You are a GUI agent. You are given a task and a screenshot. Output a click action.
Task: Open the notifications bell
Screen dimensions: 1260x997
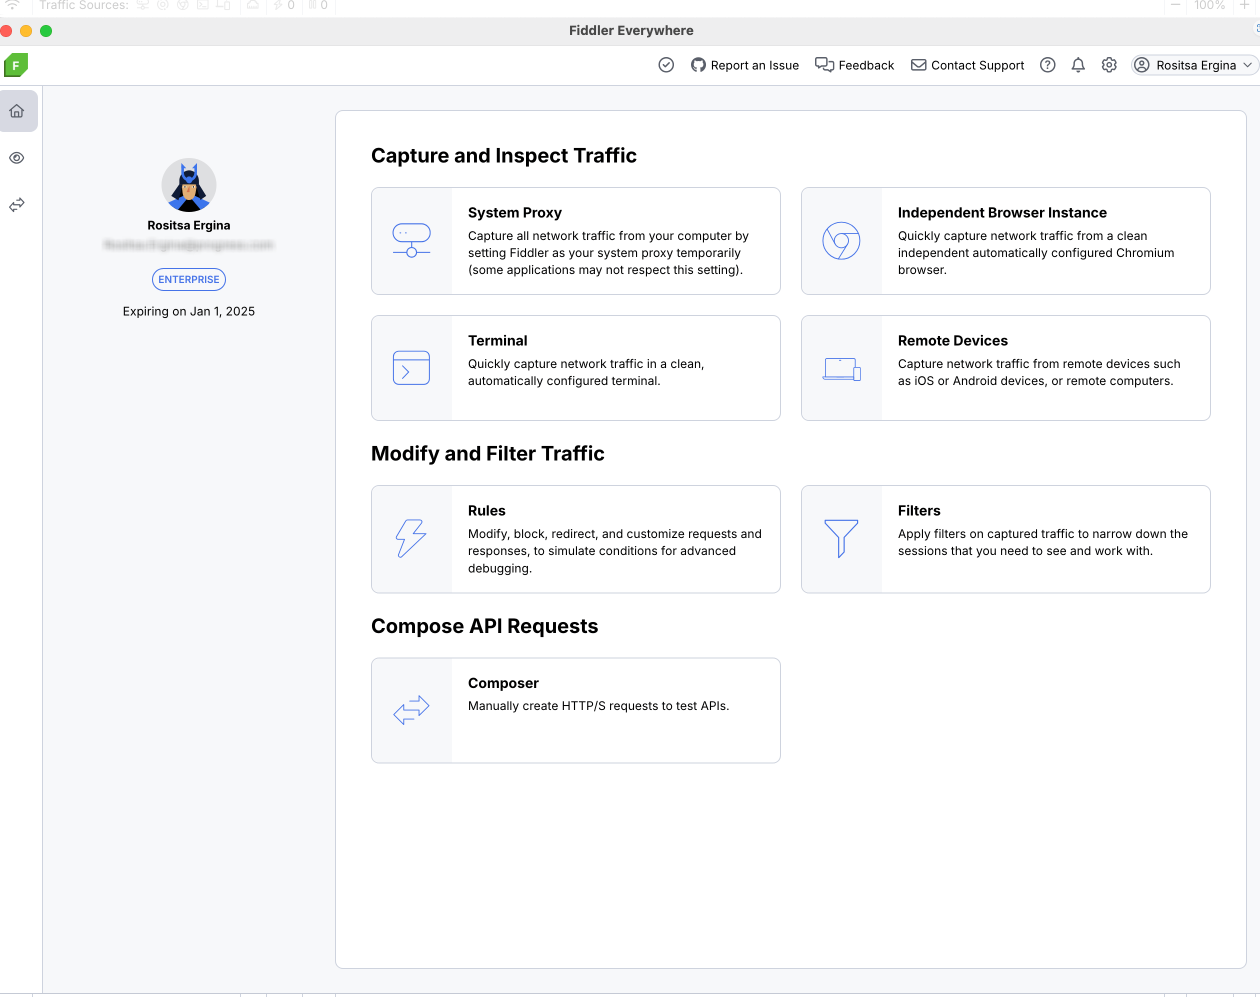[1078, 65]
